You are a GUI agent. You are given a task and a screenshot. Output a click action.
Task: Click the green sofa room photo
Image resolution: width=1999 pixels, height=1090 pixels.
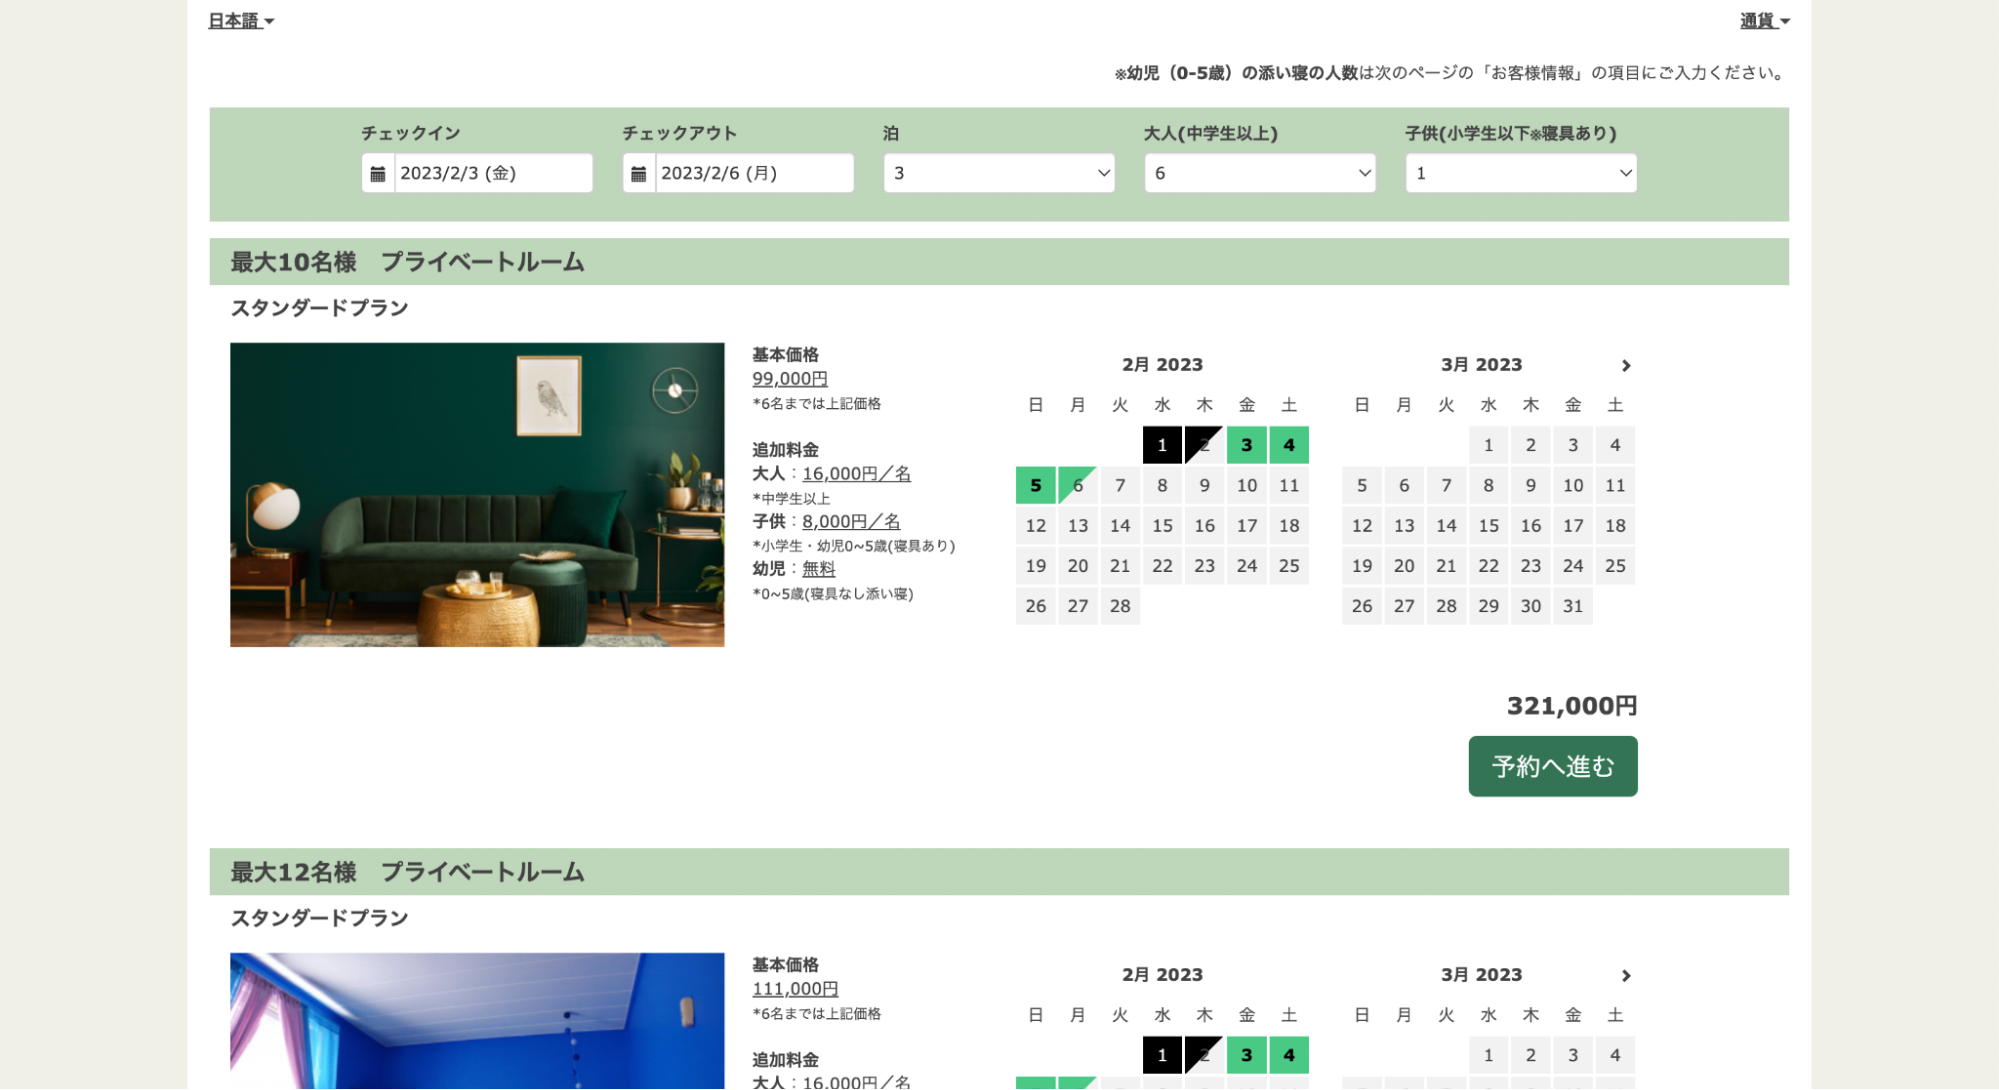coord(477,495)
